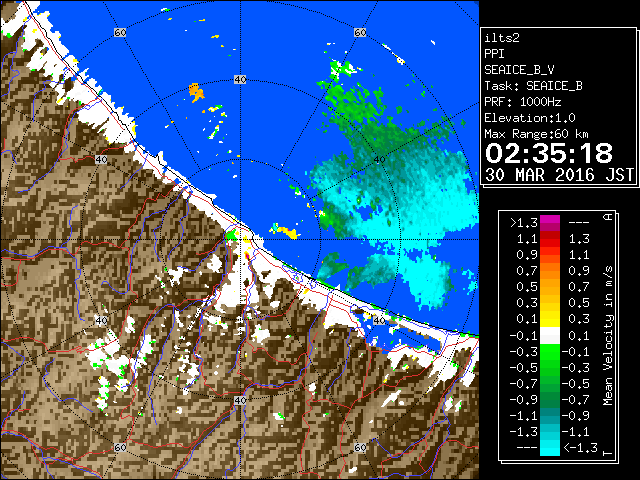Click the '60' ring label northwest over the sea
This screenshot has height=480, width=640.
120,32
